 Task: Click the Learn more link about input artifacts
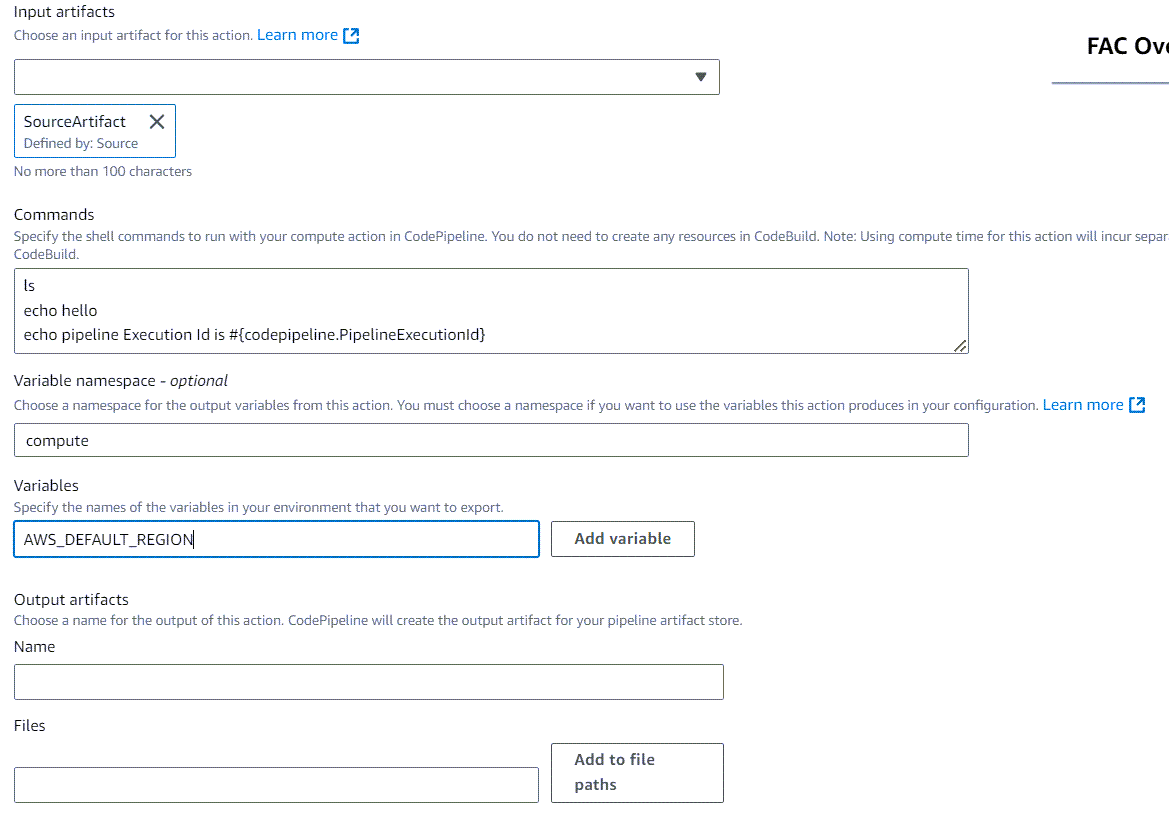pyautogui.click(x=298, y=34)
